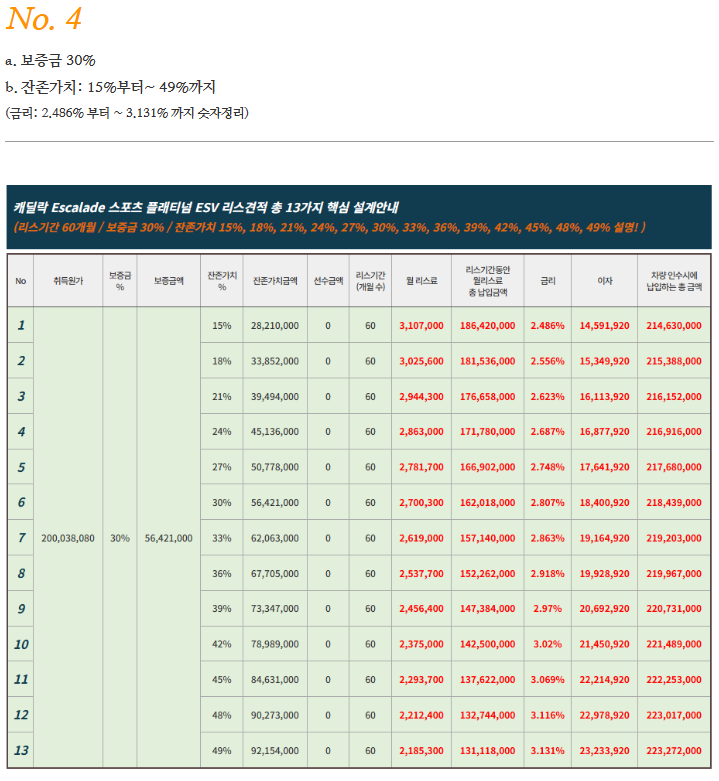Click total payment 152,262,000
Screen dimensions: 719x781
pos(487,574)
